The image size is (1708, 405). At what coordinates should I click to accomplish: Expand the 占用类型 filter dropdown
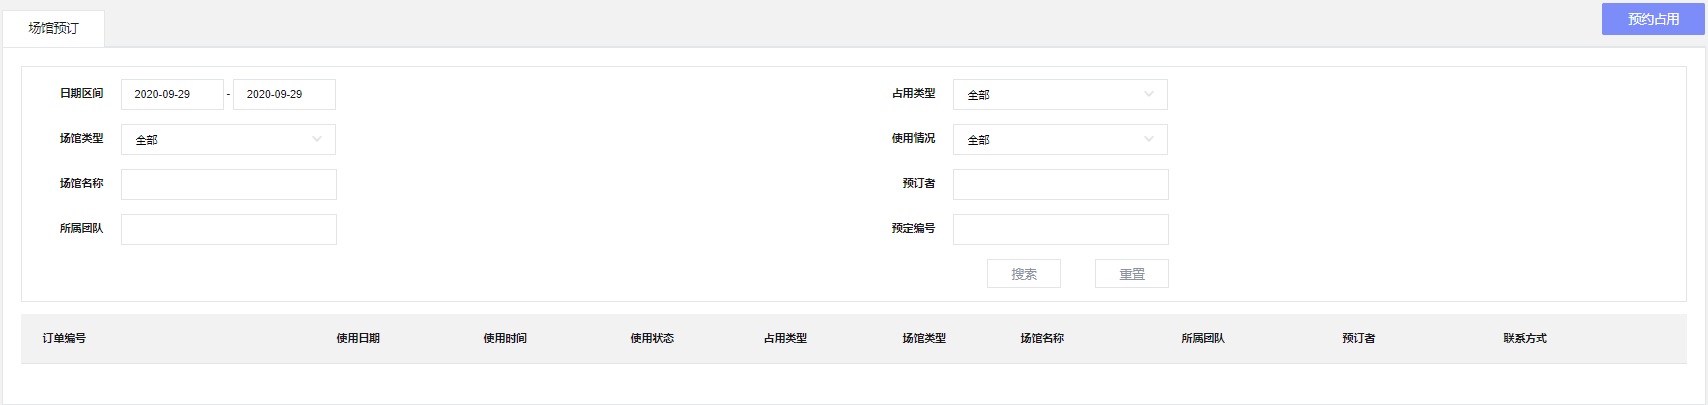click(1059, 94)
